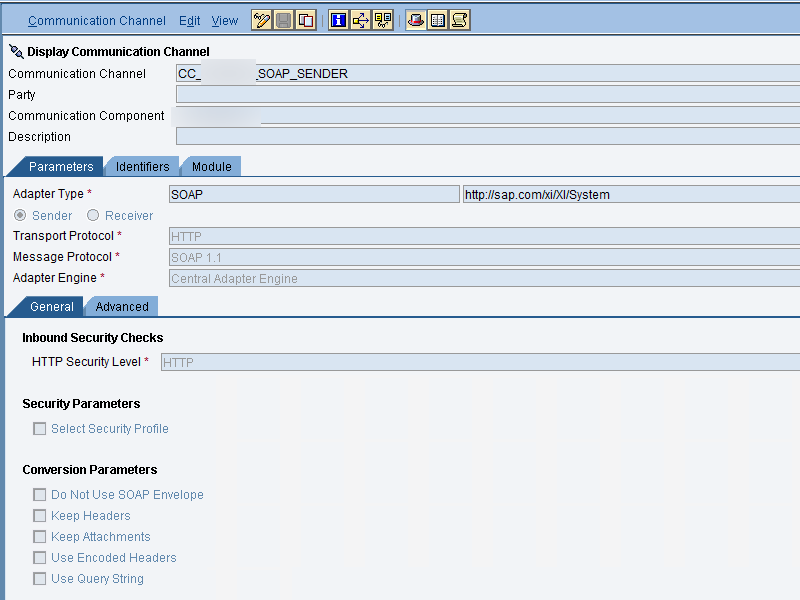Click the Security Parameters heading
This screenshot has width=800, height=600.
pyautogui.click(x=81, y=404)
